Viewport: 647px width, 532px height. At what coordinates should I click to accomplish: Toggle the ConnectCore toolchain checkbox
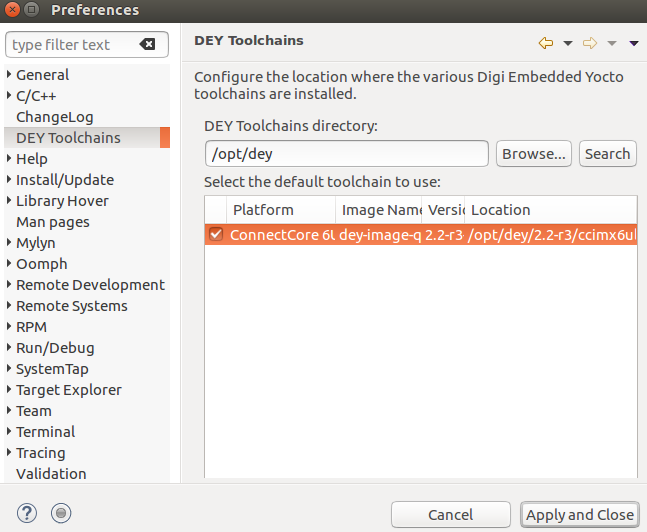[x=216, y=234]
